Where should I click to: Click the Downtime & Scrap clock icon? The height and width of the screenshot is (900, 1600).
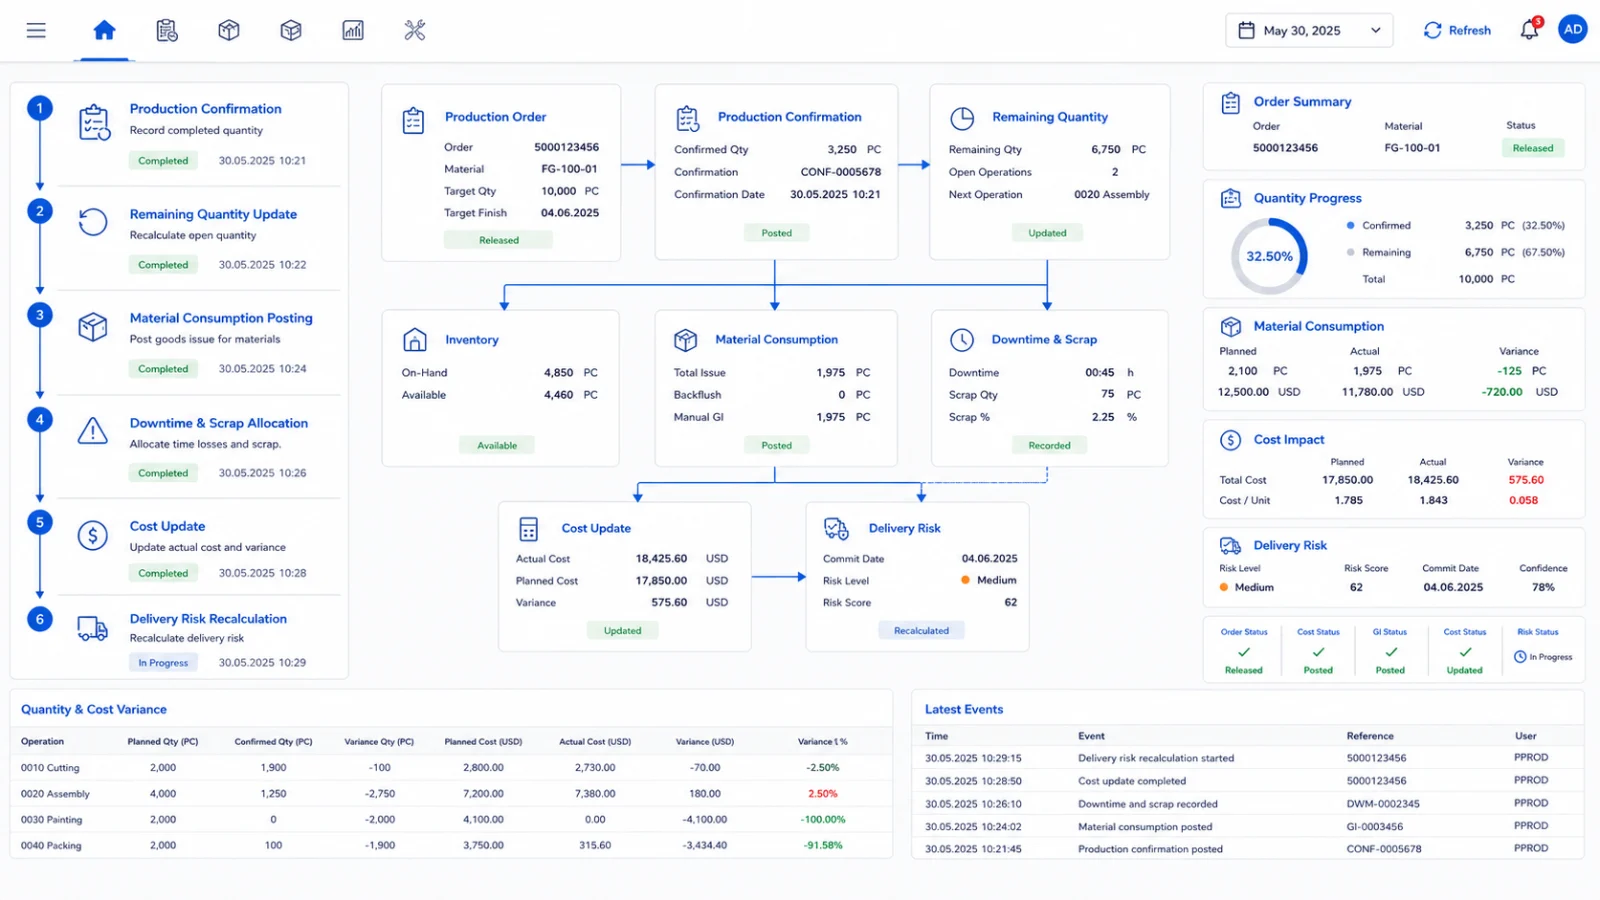coord(962,340)
